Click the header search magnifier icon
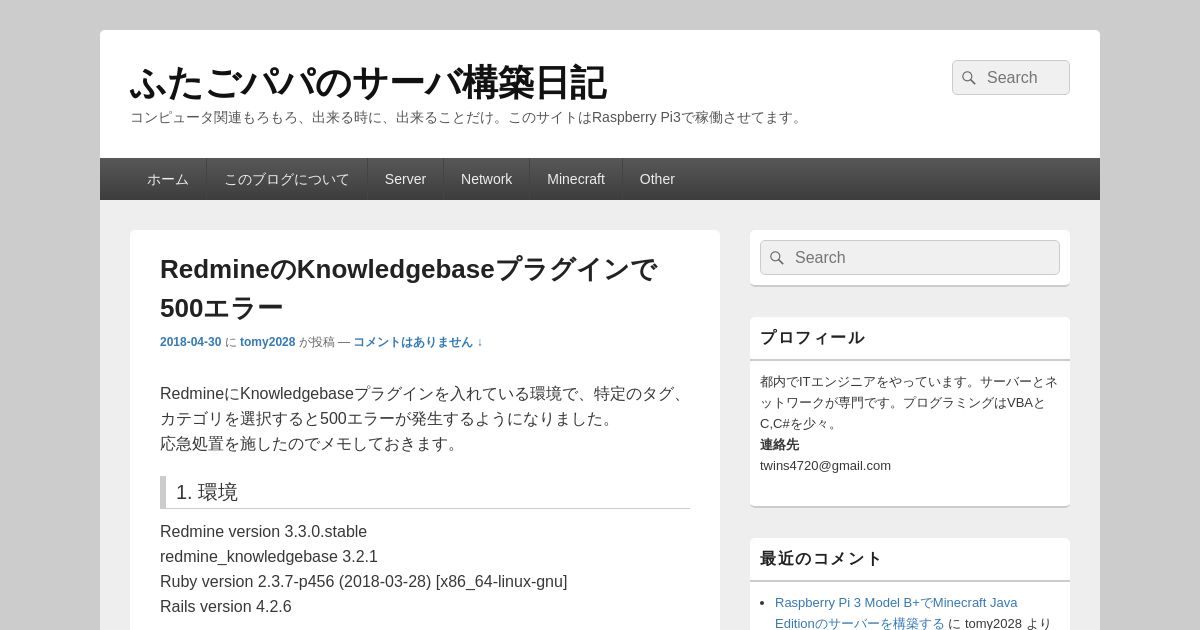Viewport: 1200px width, 630px height. 968,78
